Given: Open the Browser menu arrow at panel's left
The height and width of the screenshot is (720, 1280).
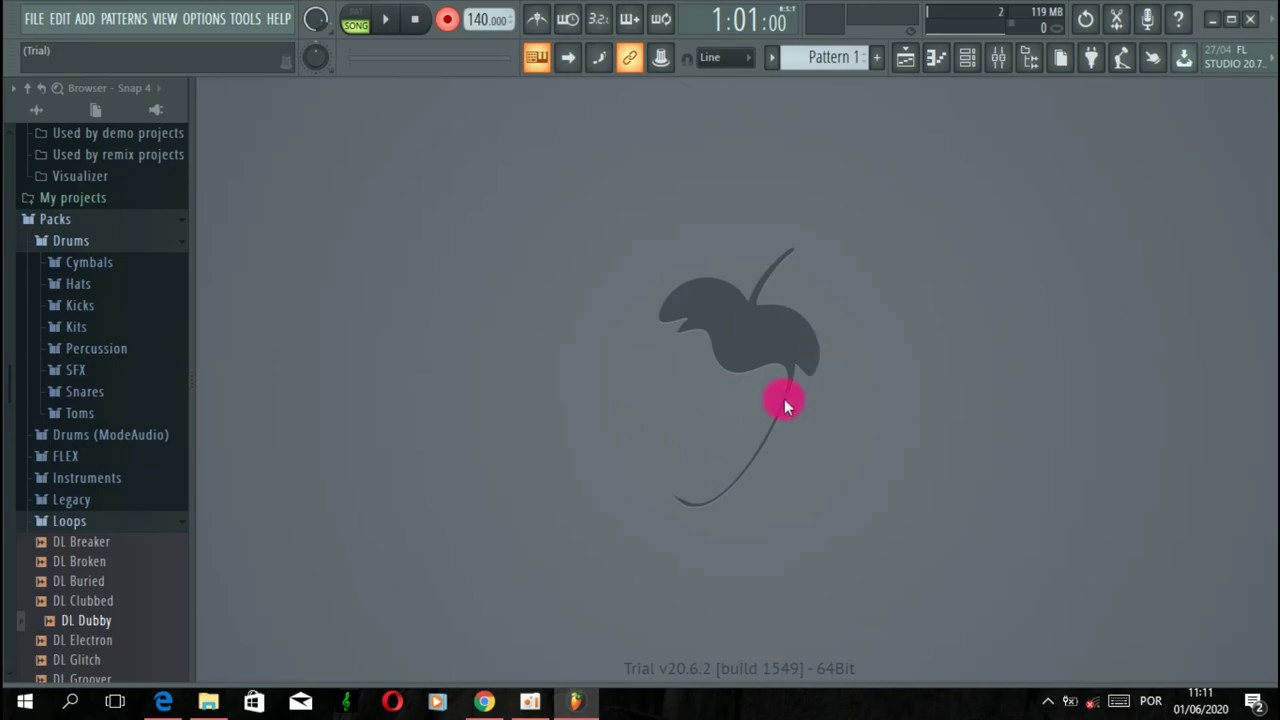Looking at the screenshot, I should point(13,88).
